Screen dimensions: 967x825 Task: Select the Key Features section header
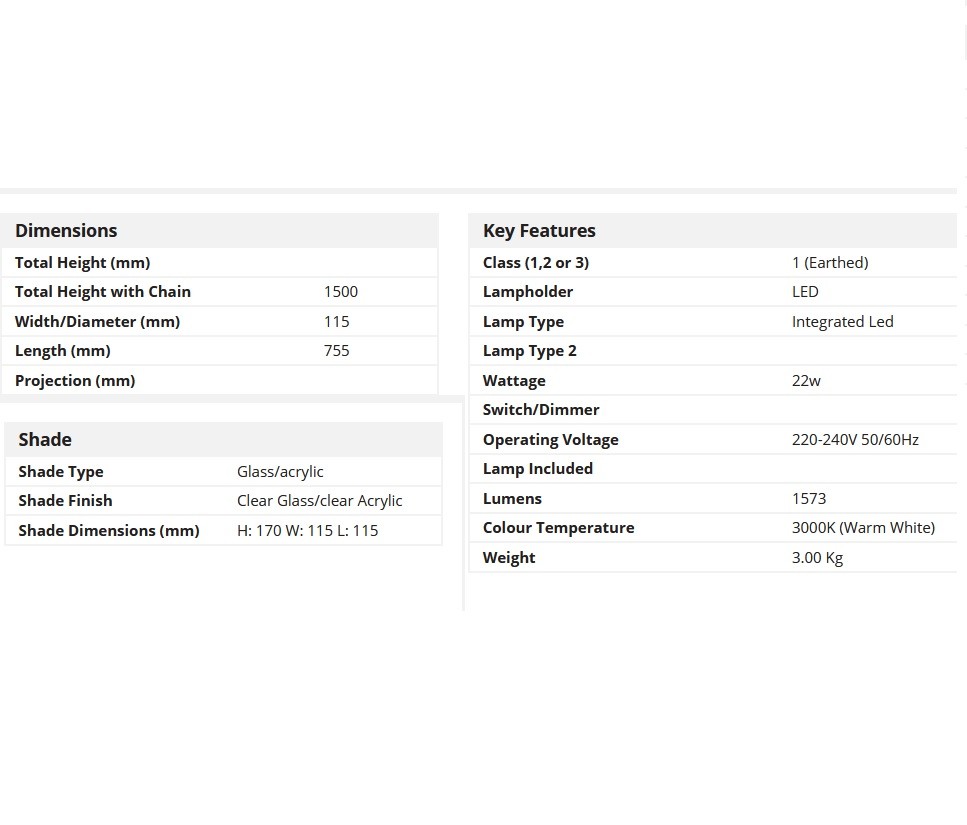pos(539,231)
